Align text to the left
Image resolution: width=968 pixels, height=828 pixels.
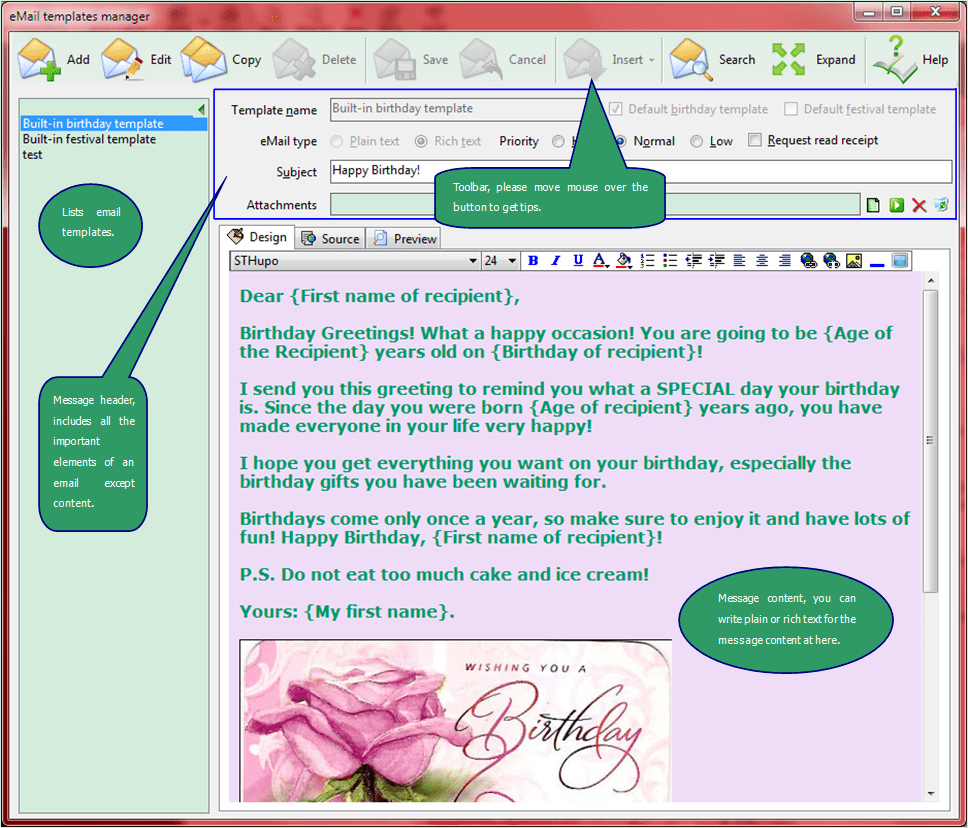739,261
